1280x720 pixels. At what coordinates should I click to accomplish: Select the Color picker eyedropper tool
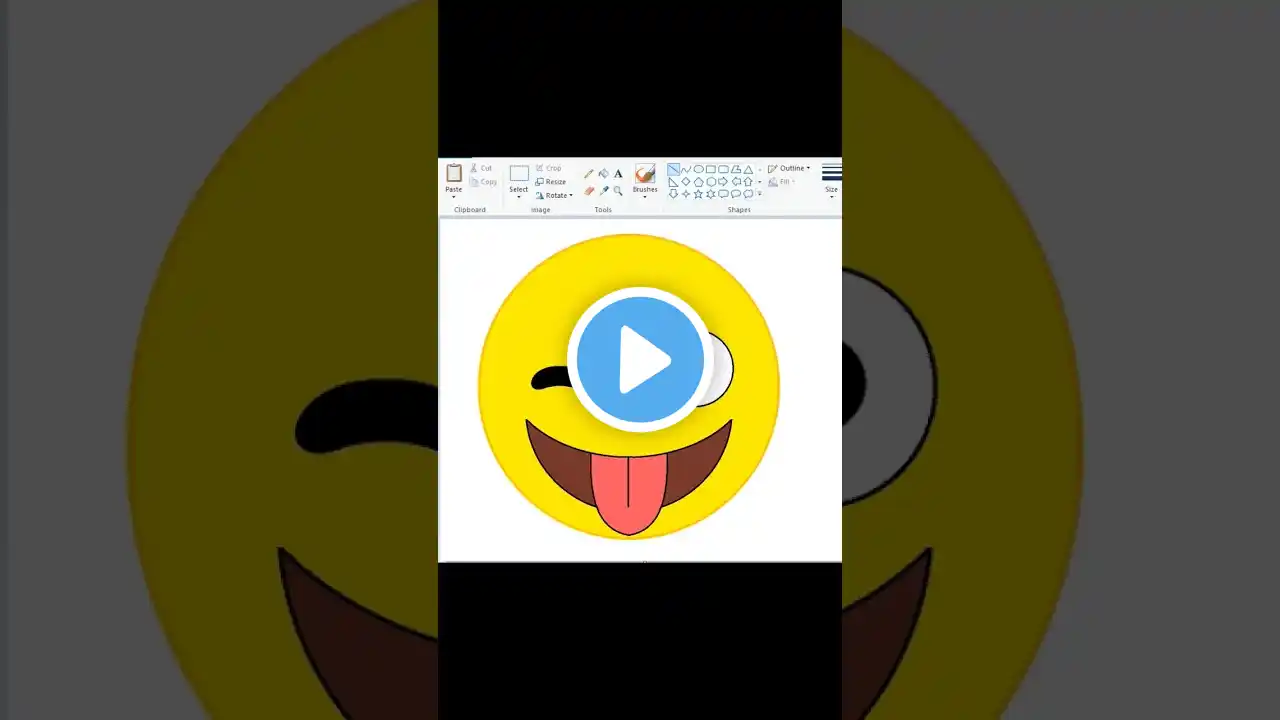(604, 190)
